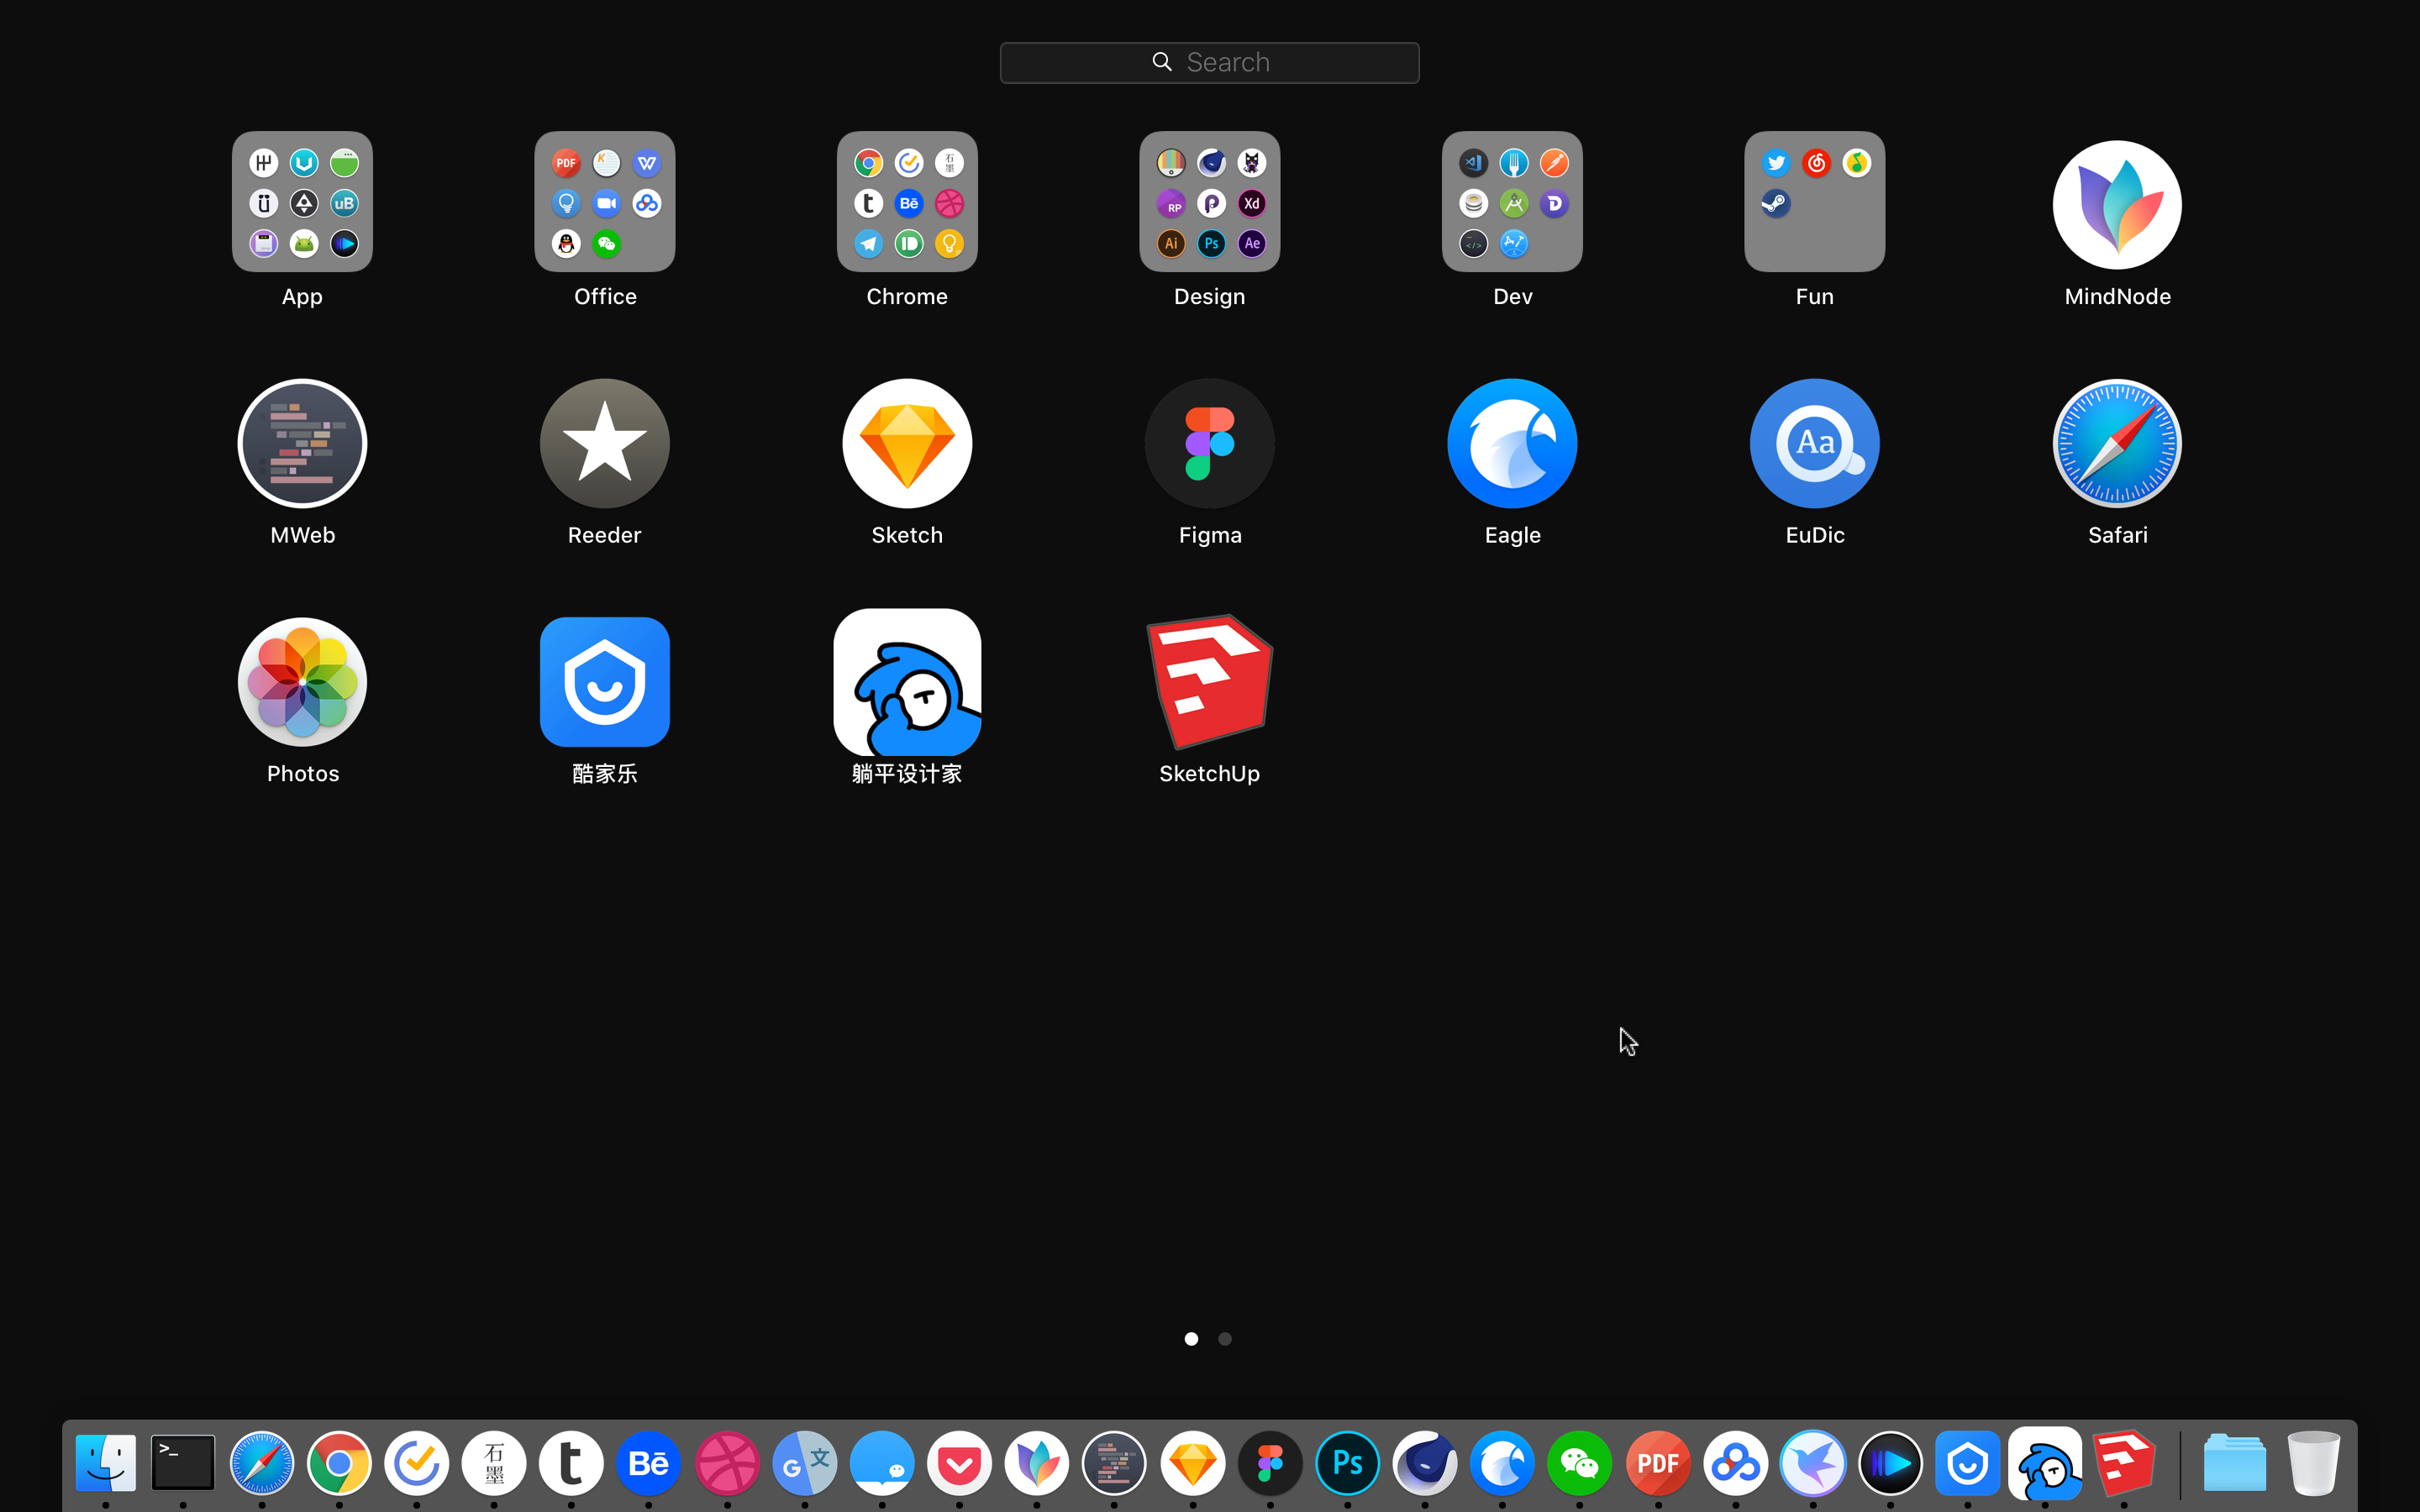Click inside the Search field
The height and width of the screenshot is (1512, 2420).
point(1209,62)
